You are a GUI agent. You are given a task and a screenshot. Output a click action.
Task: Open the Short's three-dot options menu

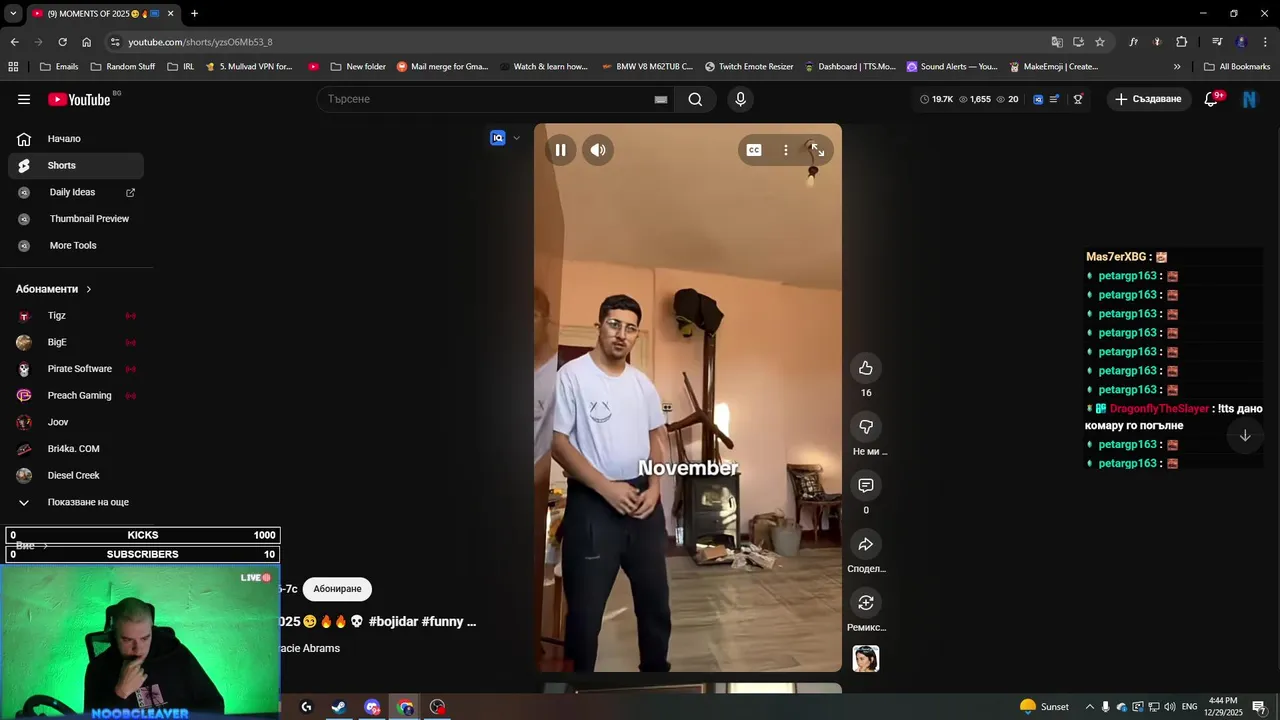pos(786,150)
